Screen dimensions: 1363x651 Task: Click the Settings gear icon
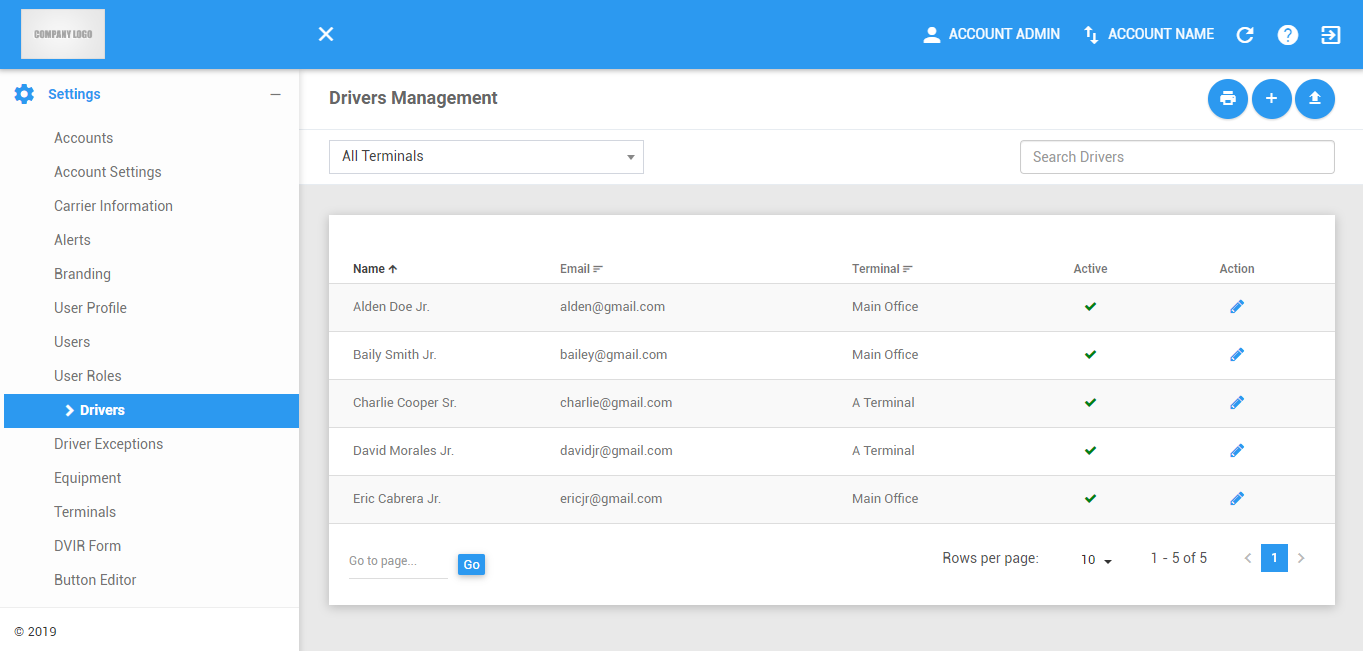click(24, 94)
